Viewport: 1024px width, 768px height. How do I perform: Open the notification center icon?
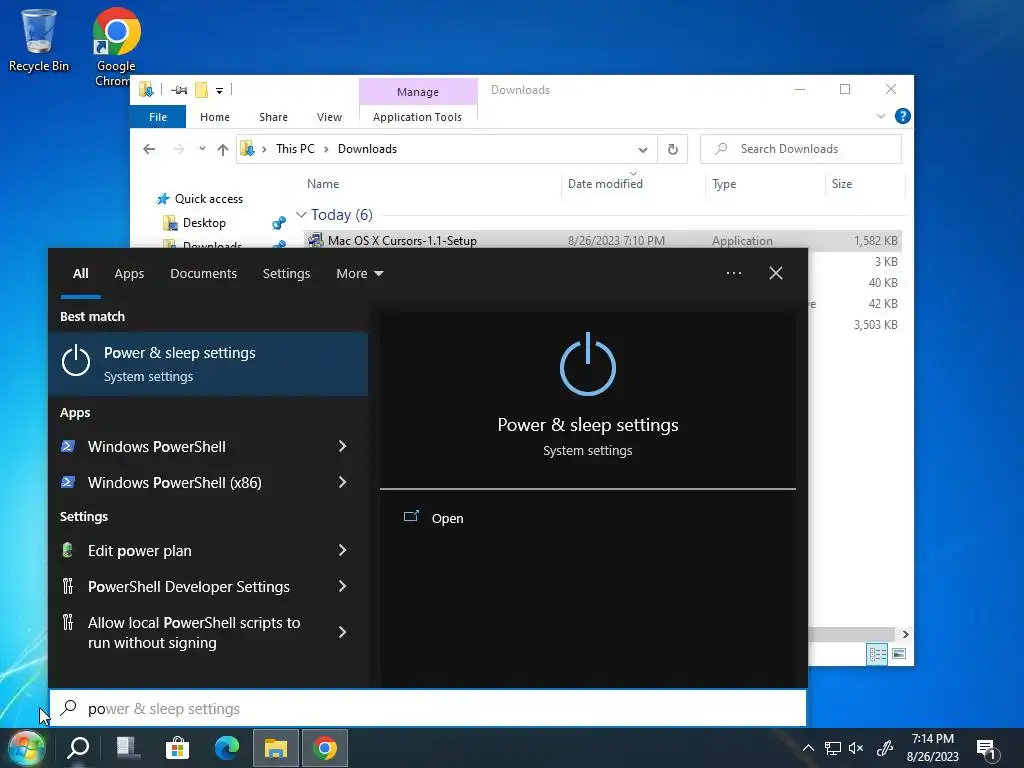pyautogui.click(x=987, y=748)
